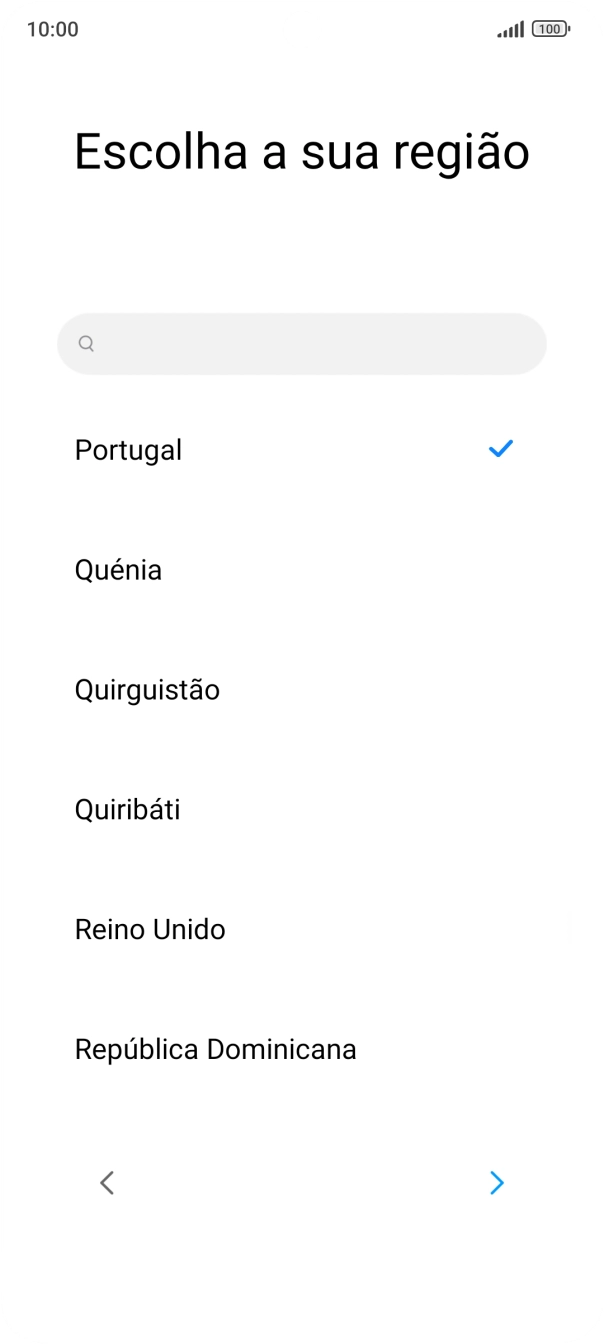Choose Quirguistão from the list
This screenshot has height=1344, width=604.
(147, 690)
